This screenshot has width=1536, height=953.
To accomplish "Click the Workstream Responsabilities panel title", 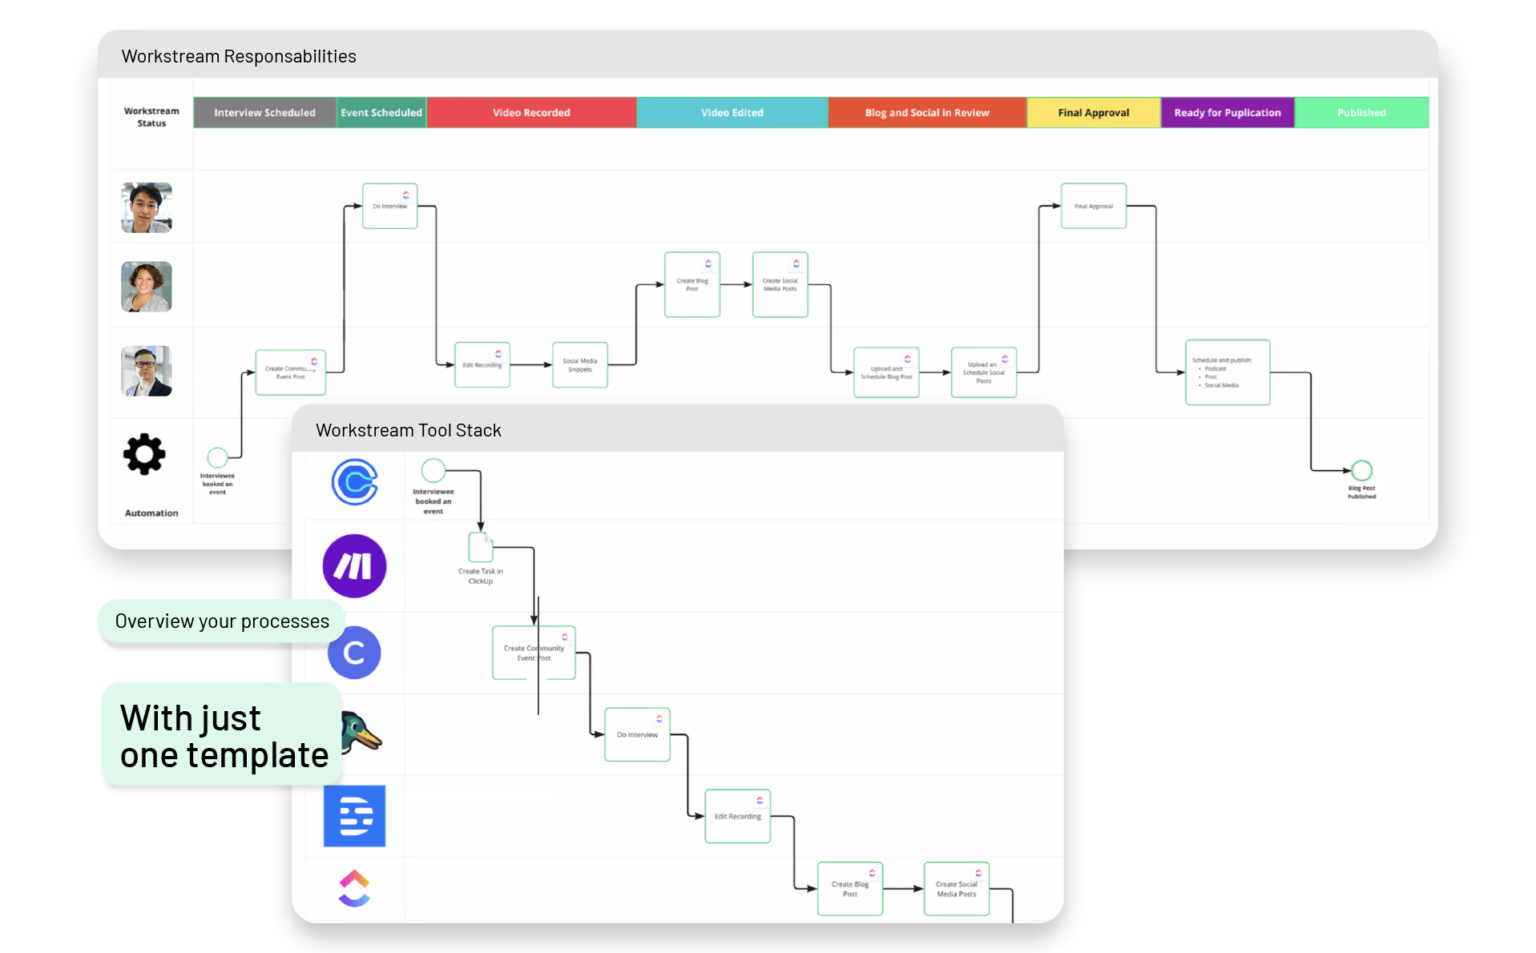I will [x=239, y=57].
